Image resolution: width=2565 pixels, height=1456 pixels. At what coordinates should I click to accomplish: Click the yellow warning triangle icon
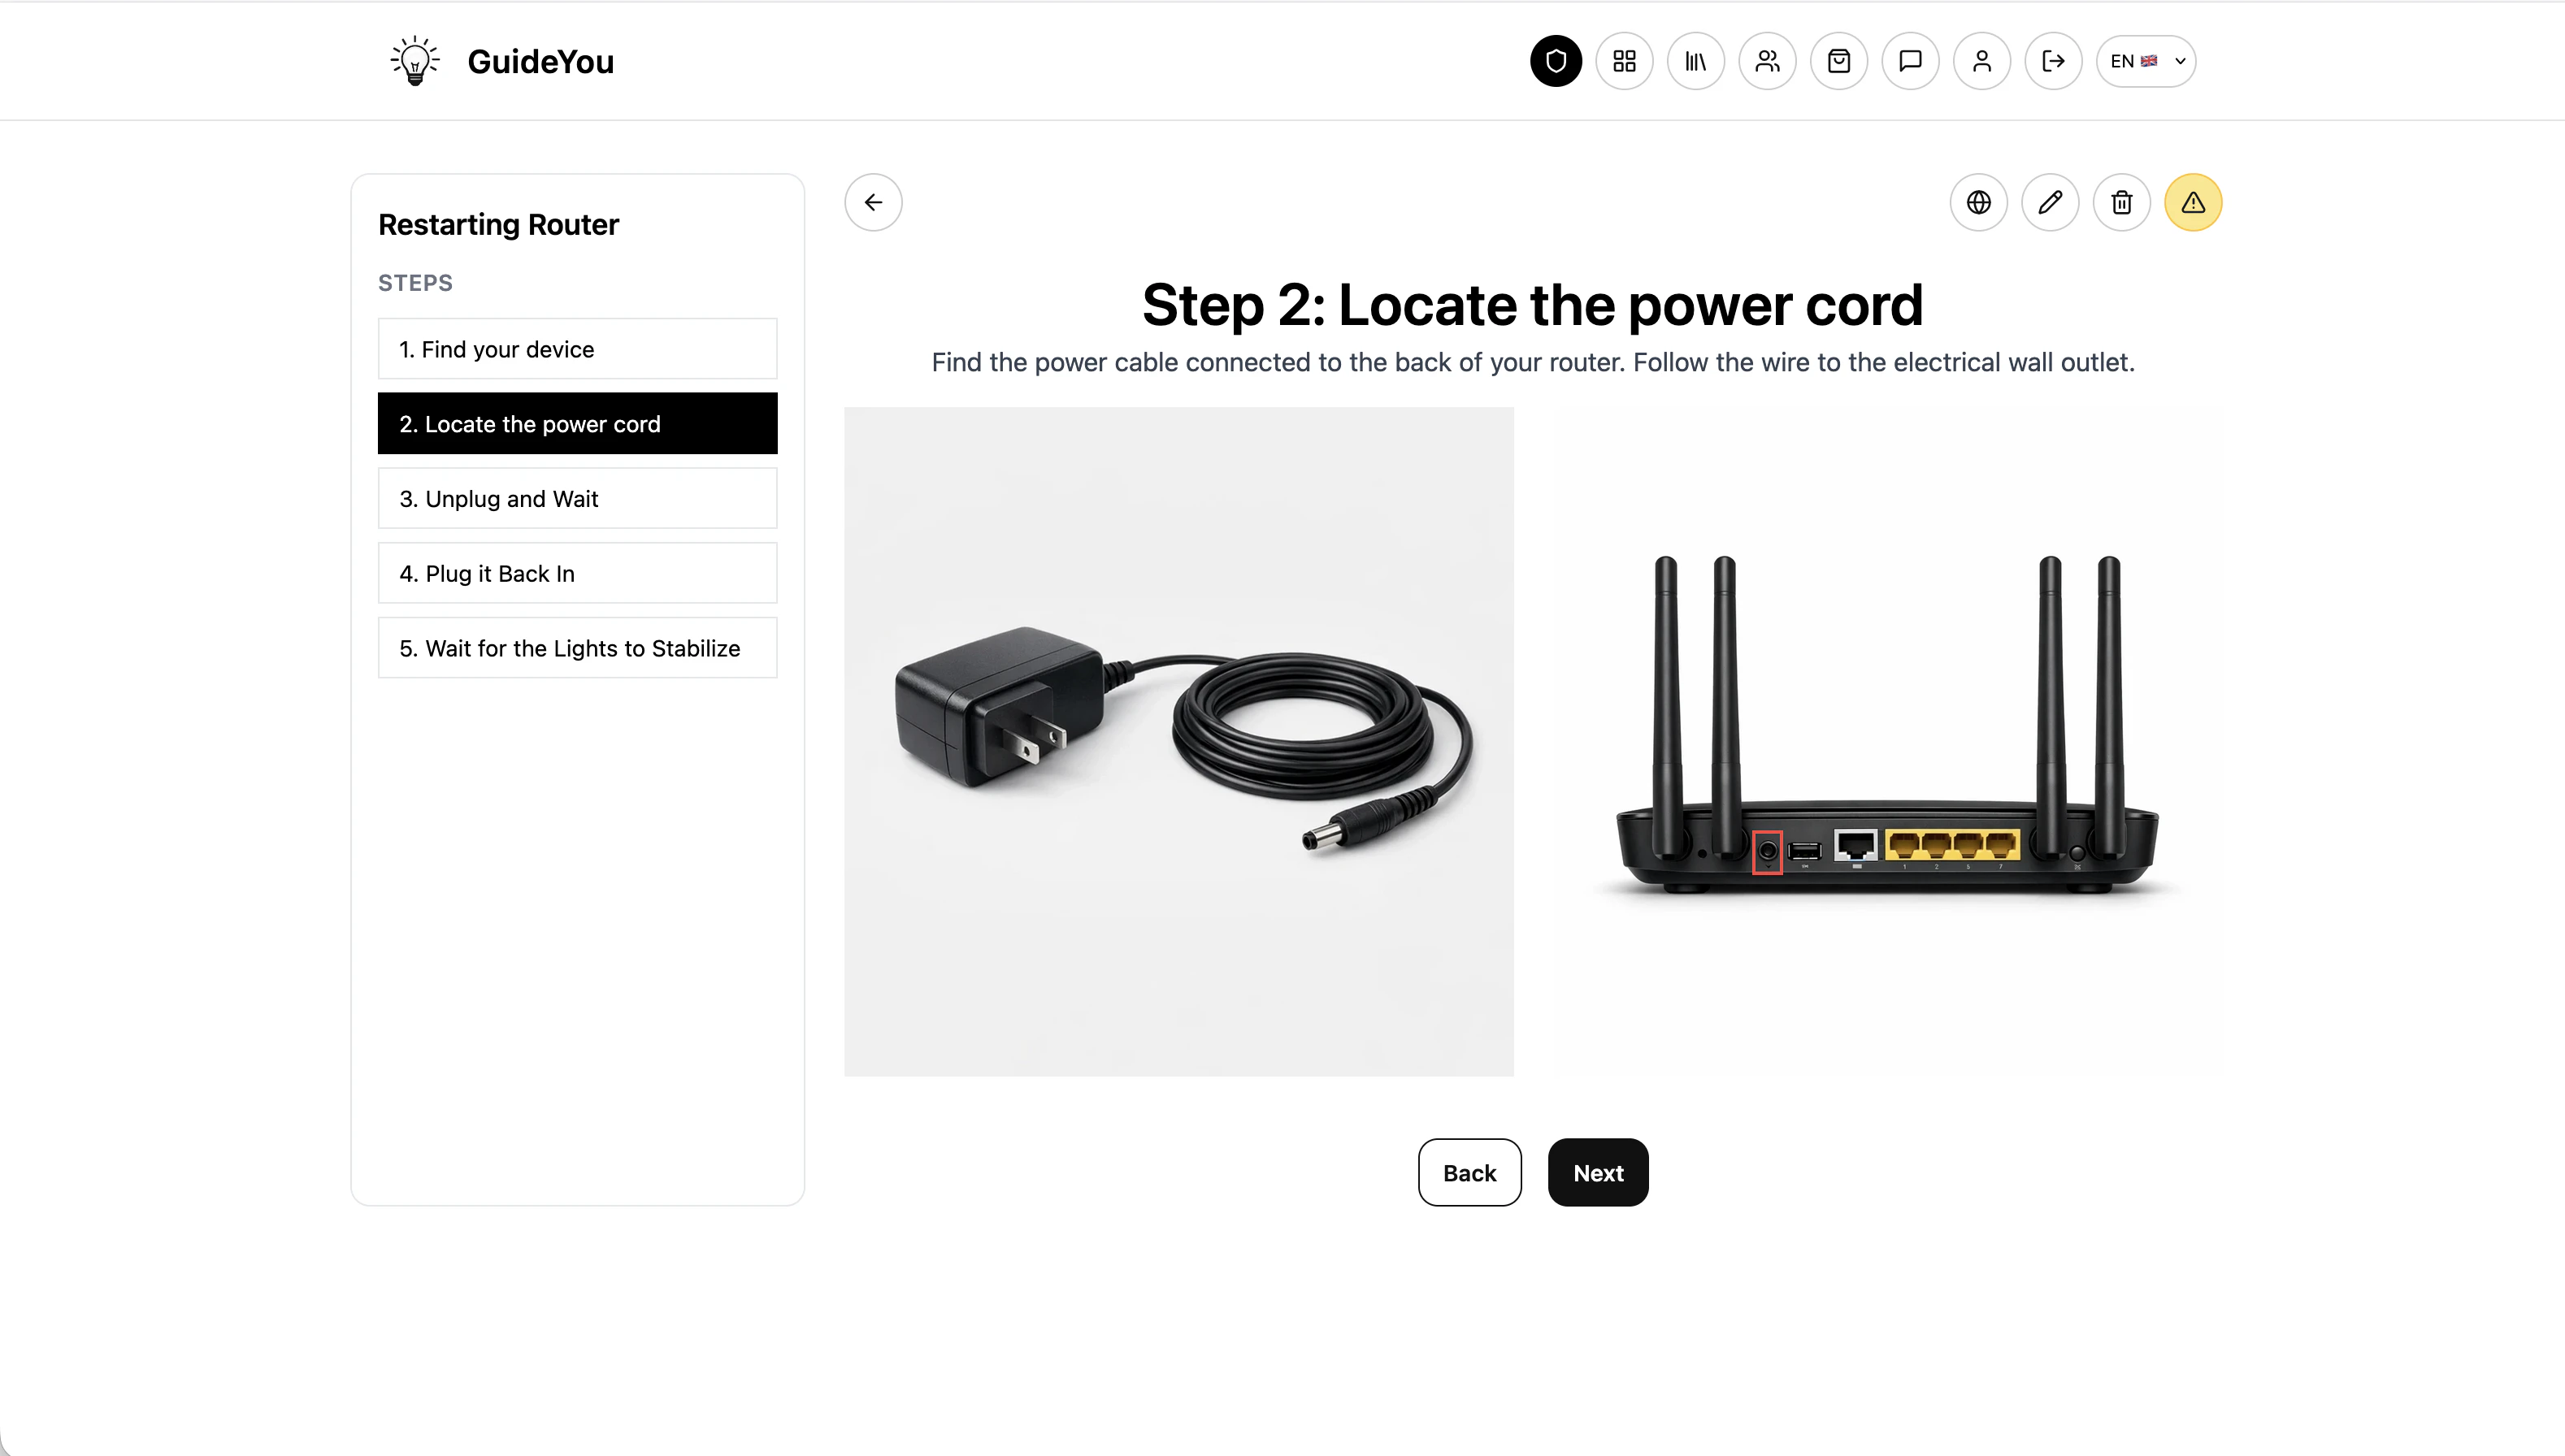[2193, 202]
